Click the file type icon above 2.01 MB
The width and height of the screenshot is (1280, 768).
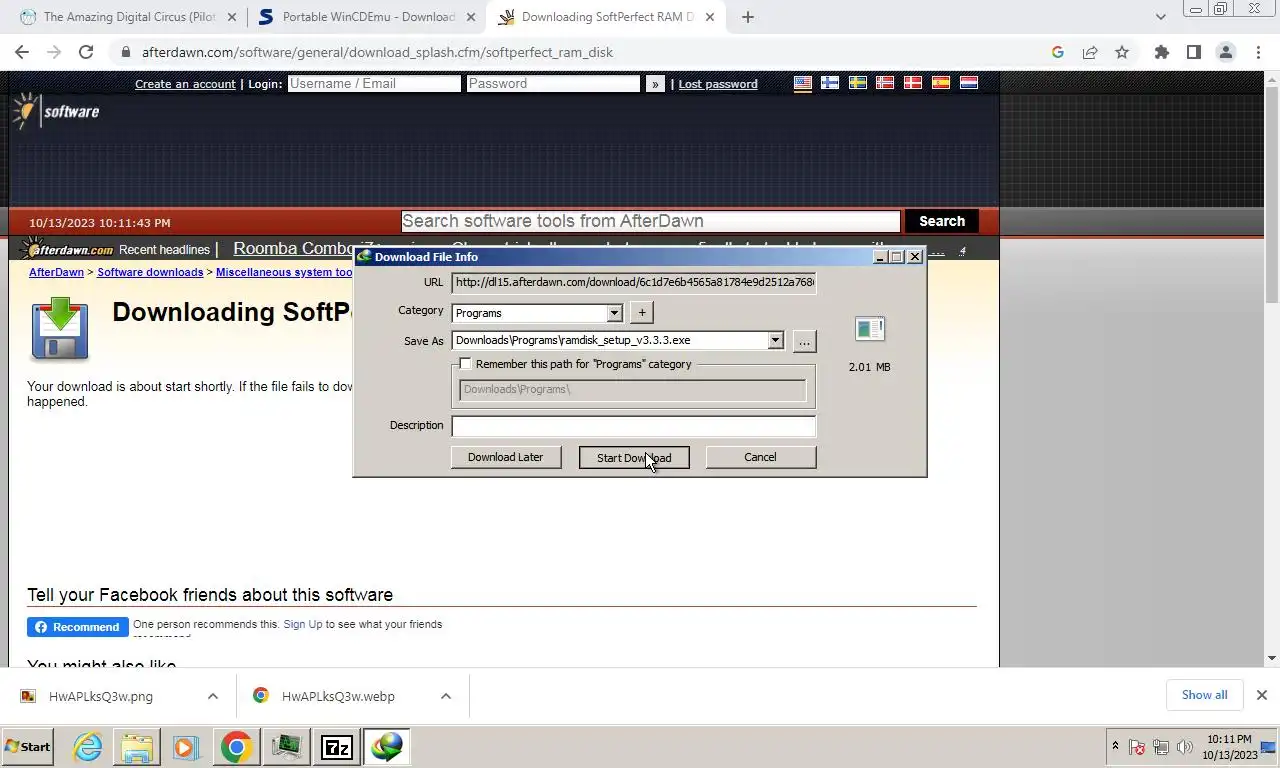(869, 329)
